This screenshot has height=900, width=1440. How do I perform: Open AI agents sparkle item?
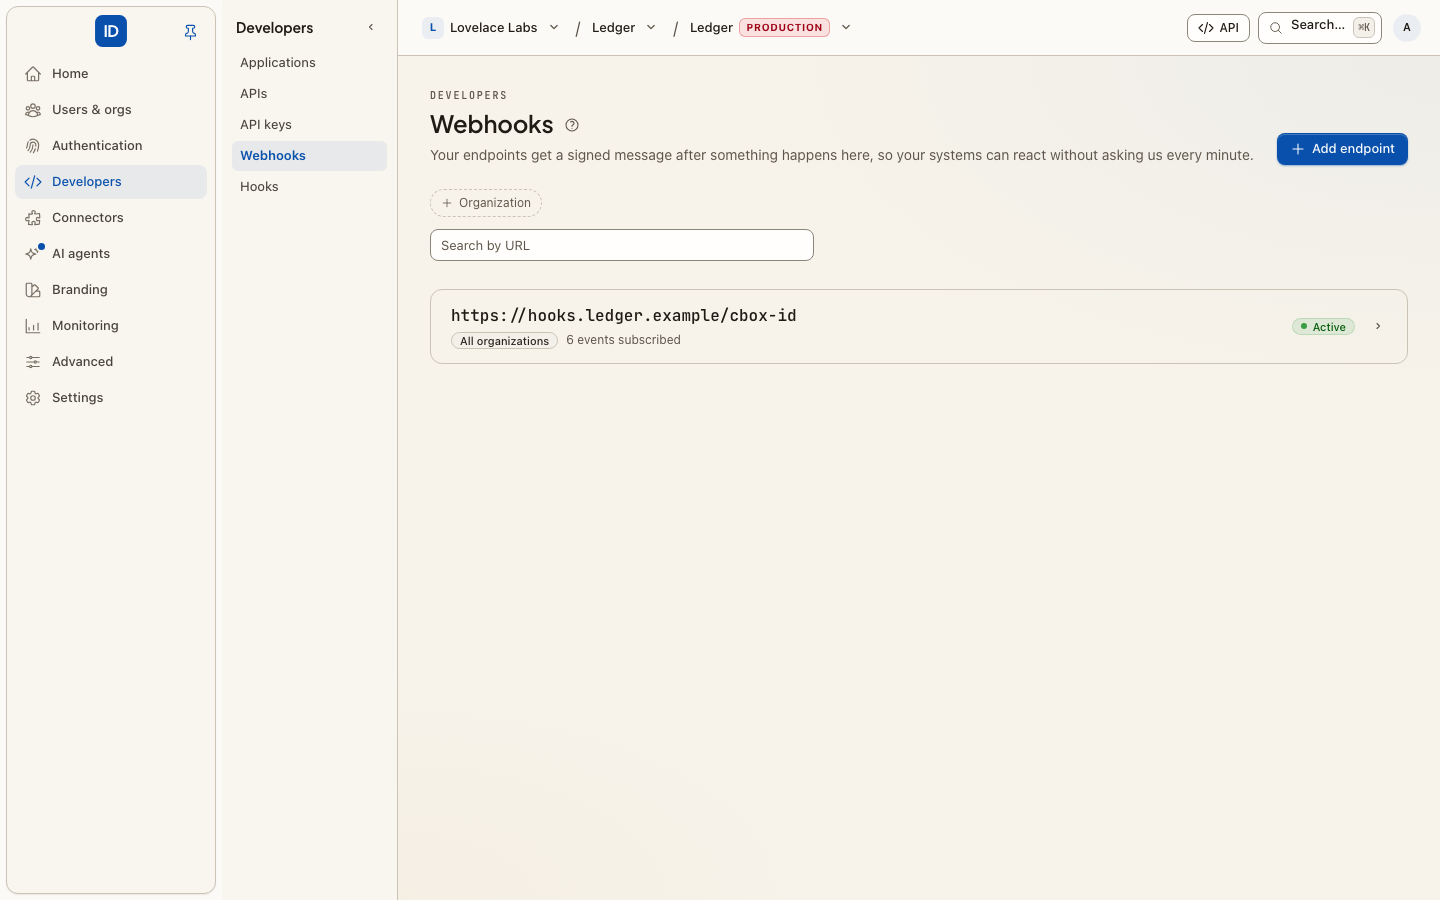pyautogui.click(x=111, y=254)
